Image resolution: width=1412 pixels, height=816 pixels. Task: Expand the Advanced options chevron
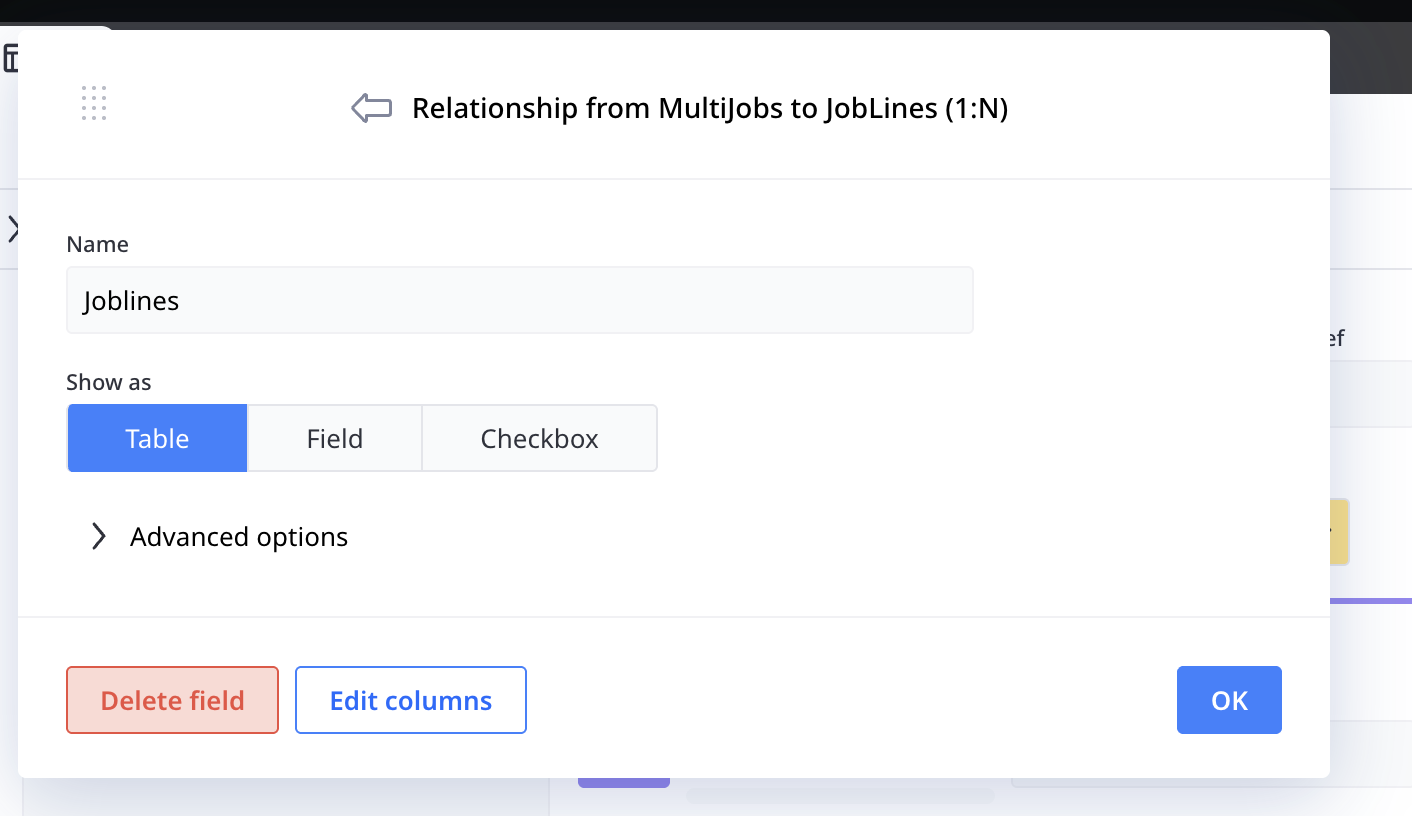(x=98, y=537)
